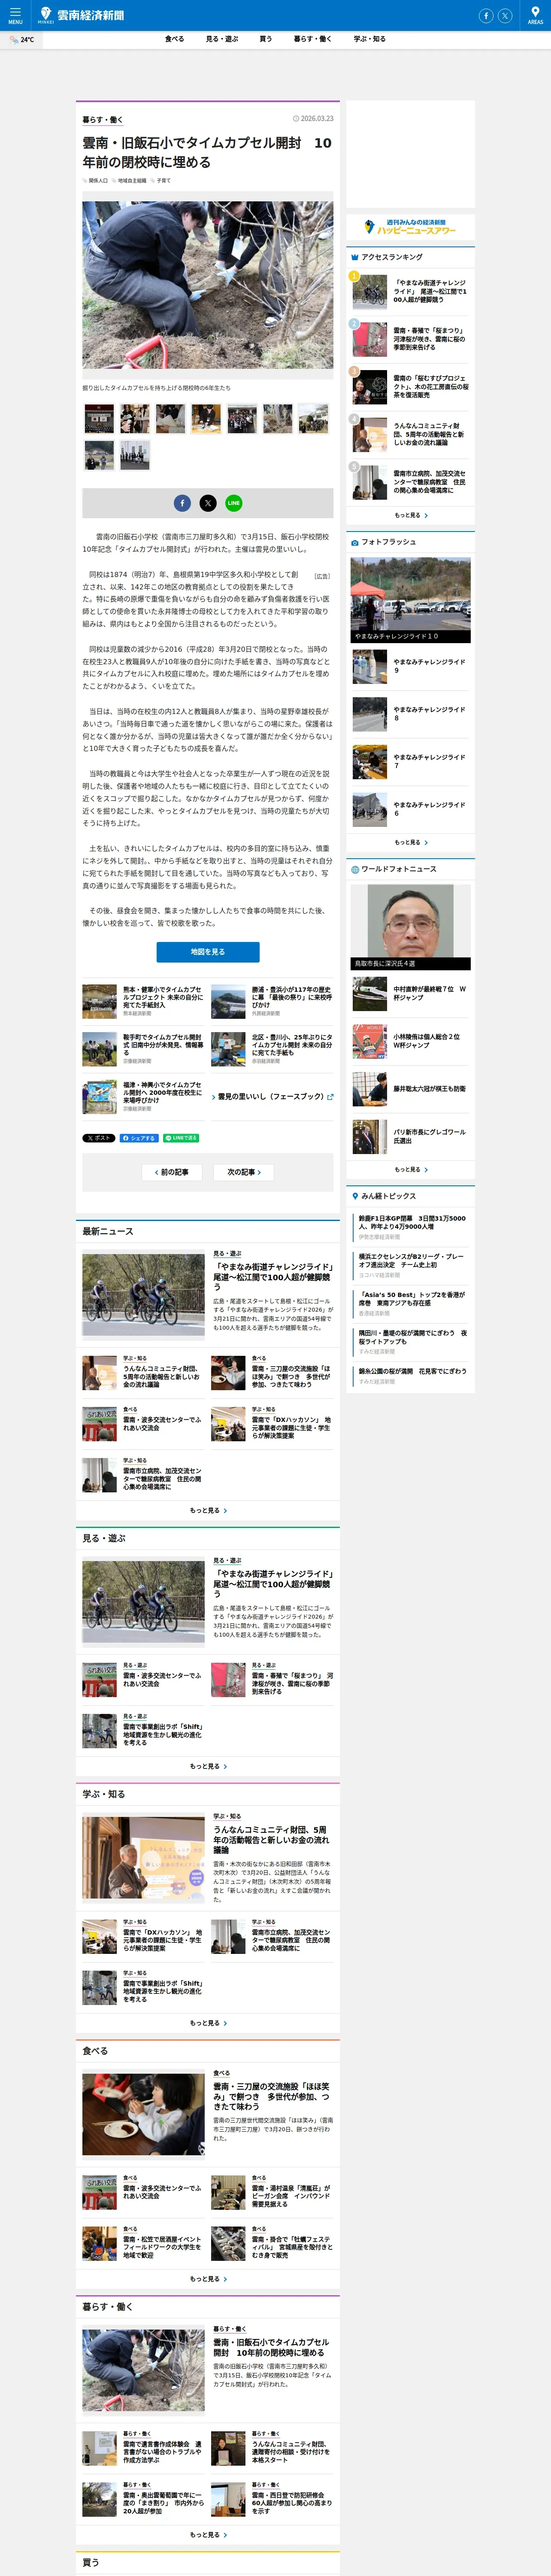The image size is (551, 2576).
Task: Click もっと見る under ワールドフォトニュース
Action: 410,1169
